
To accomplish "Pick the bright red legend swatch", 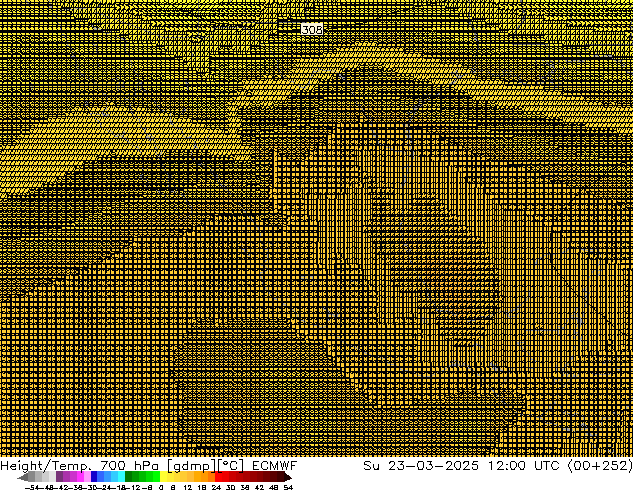I will pyautogui.click(x=218, y=477).
